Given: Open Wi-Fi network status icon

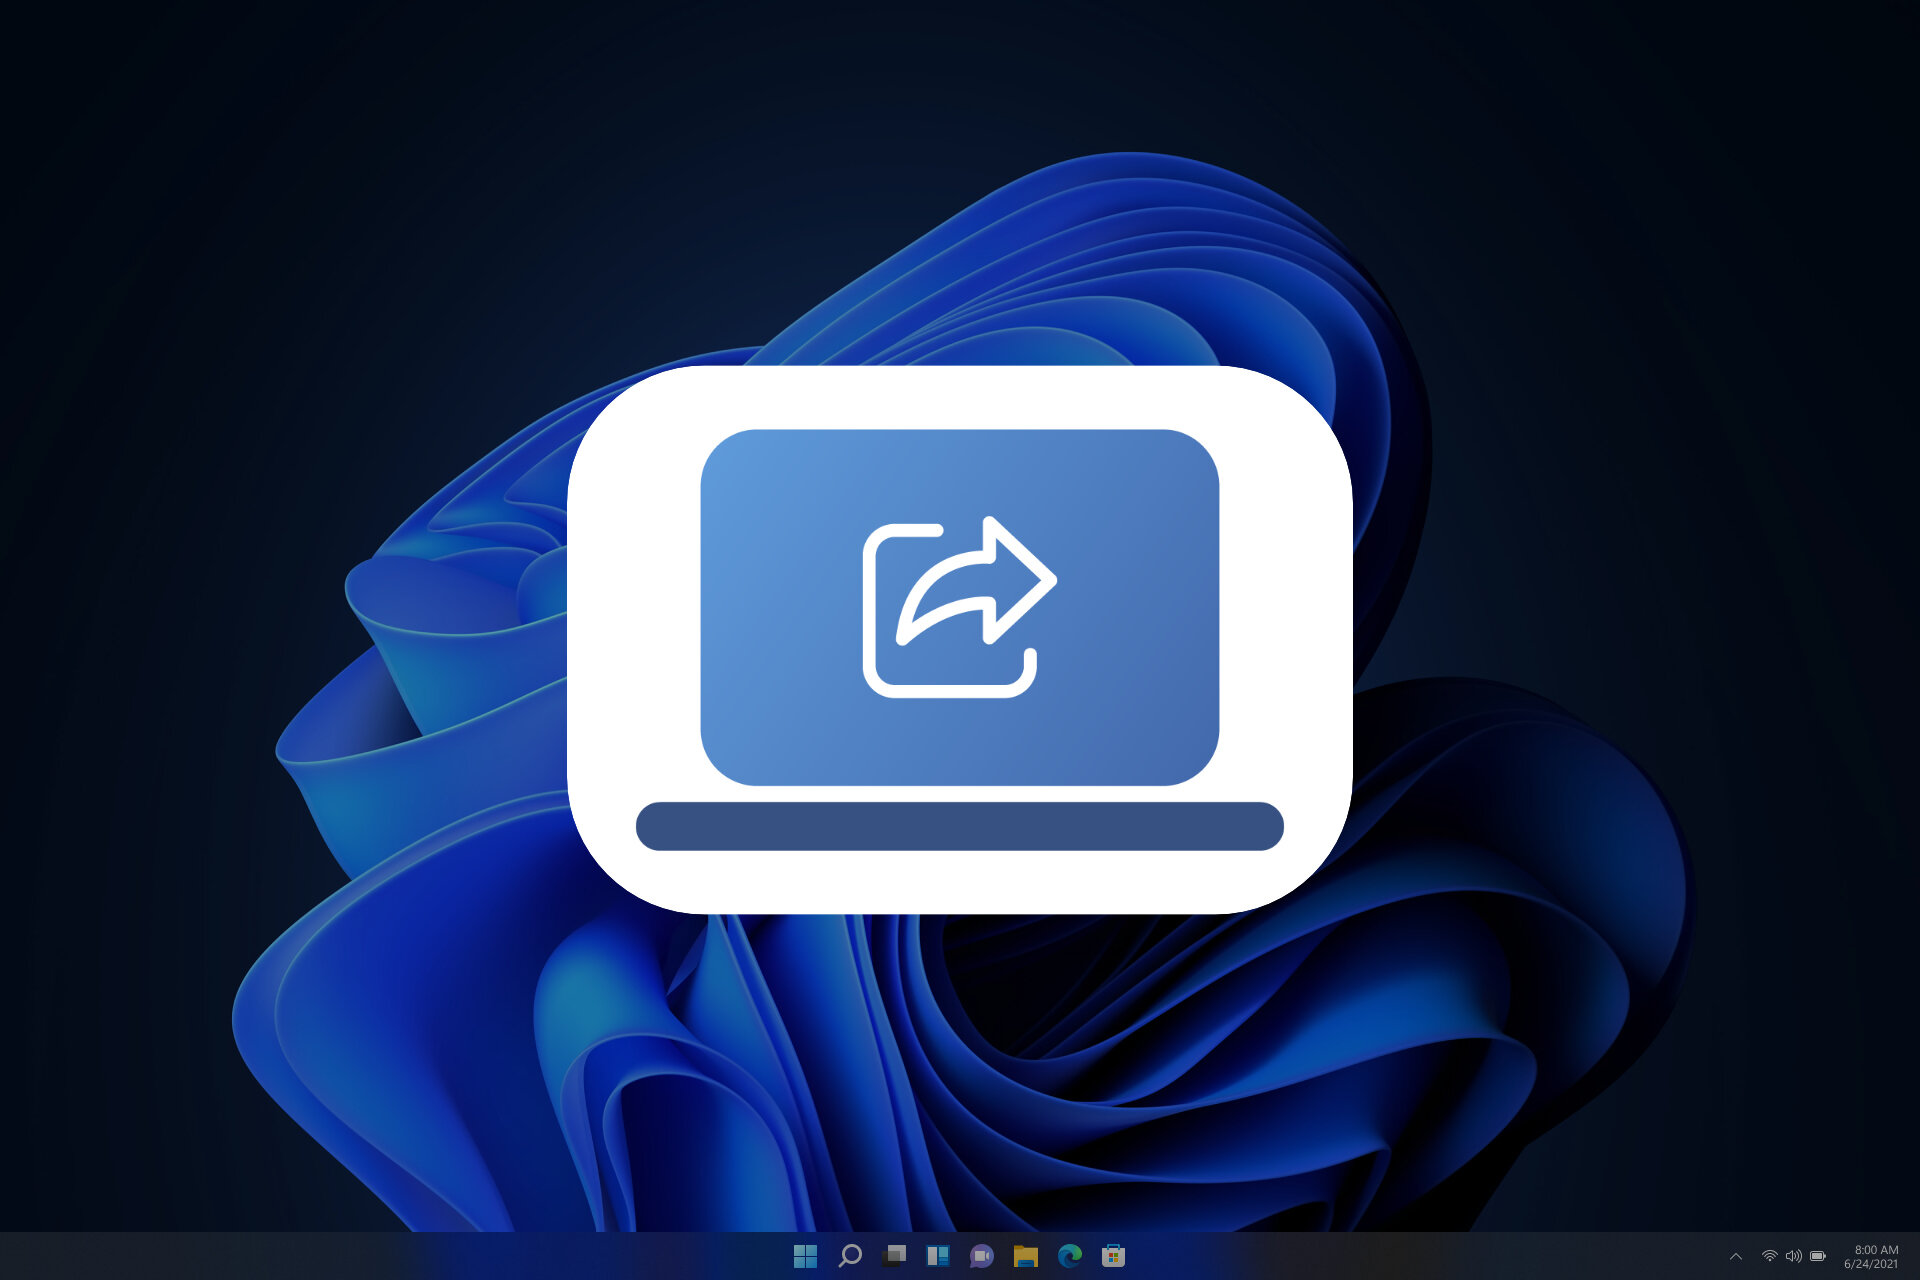Looking at the screenshot, I should (1769, 1256).
